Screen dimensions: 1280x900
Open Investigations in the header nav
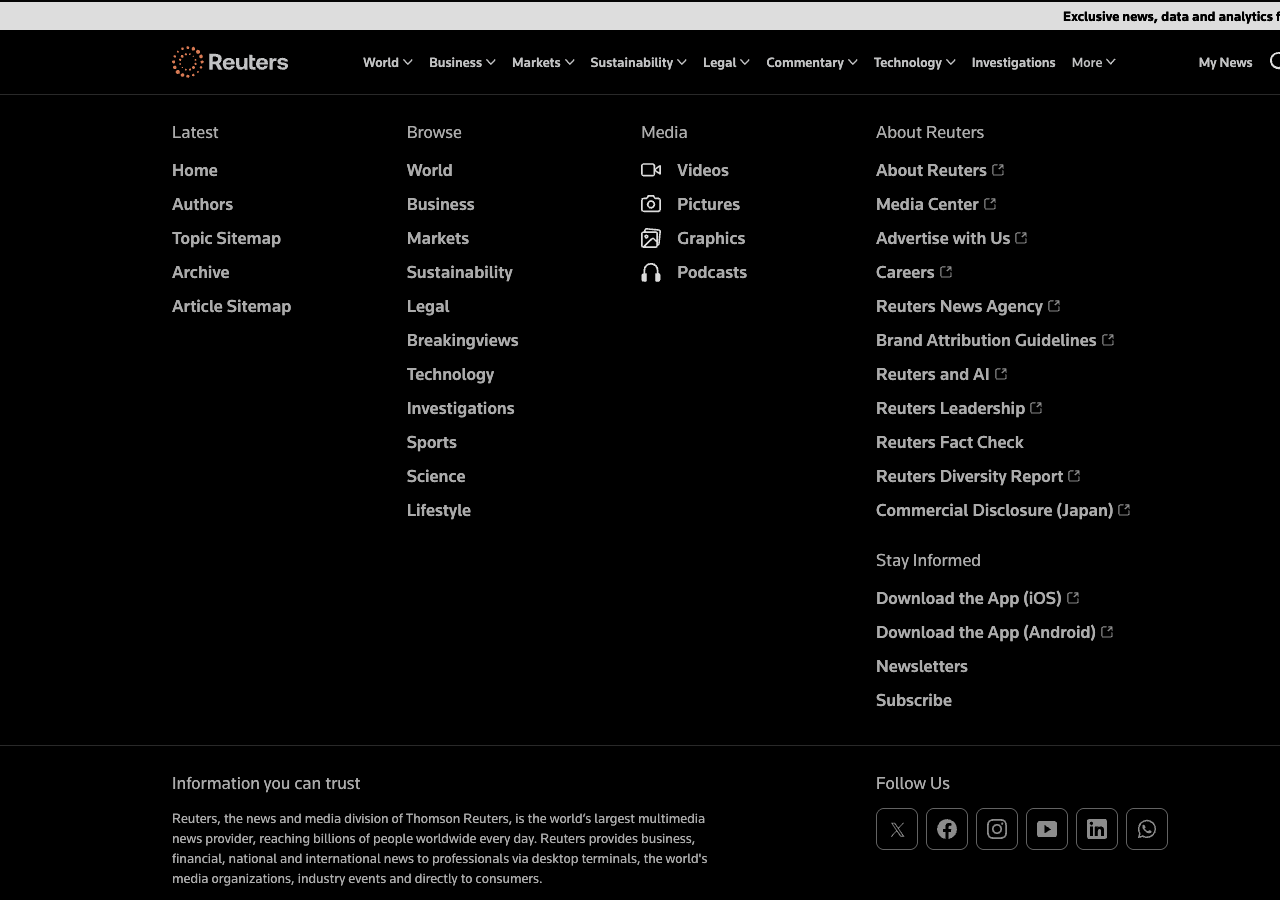tap(1013, 62)
